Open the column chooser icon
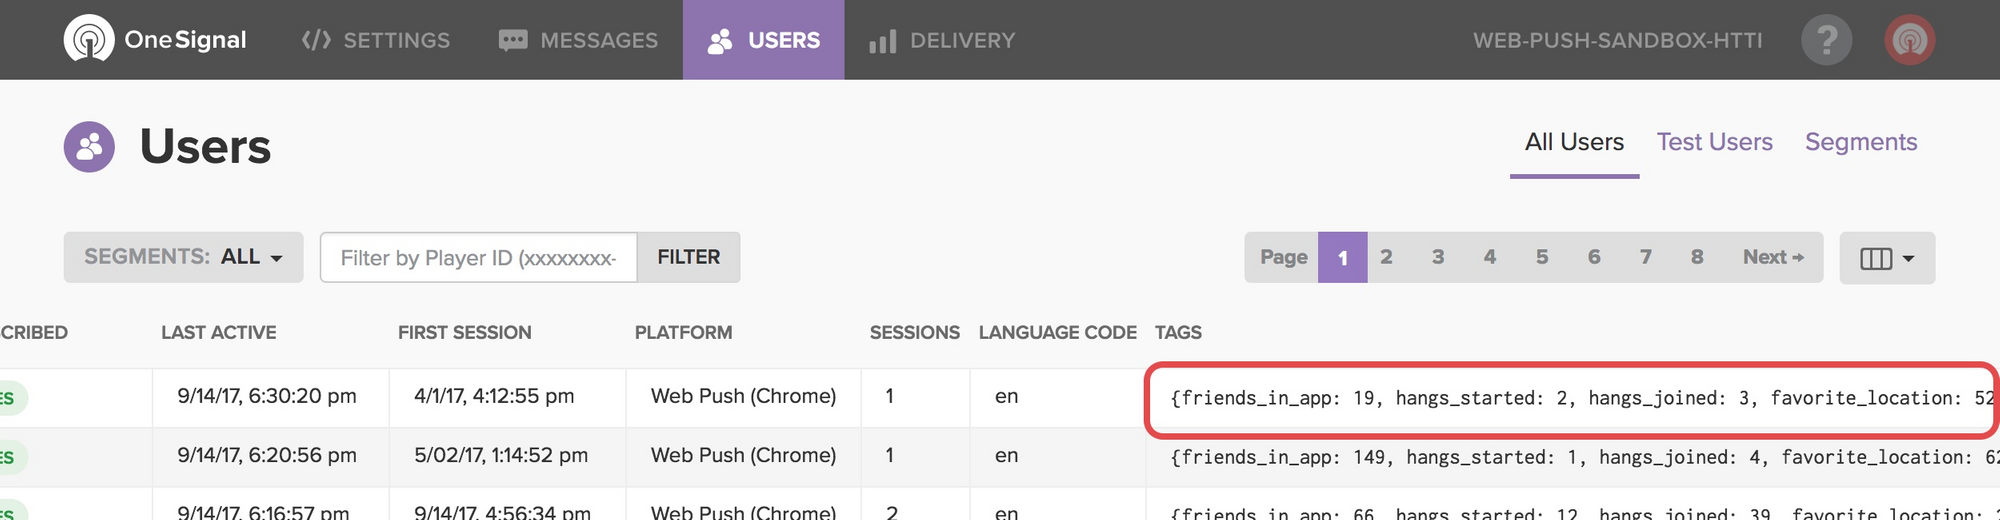 coord(1875,258)
